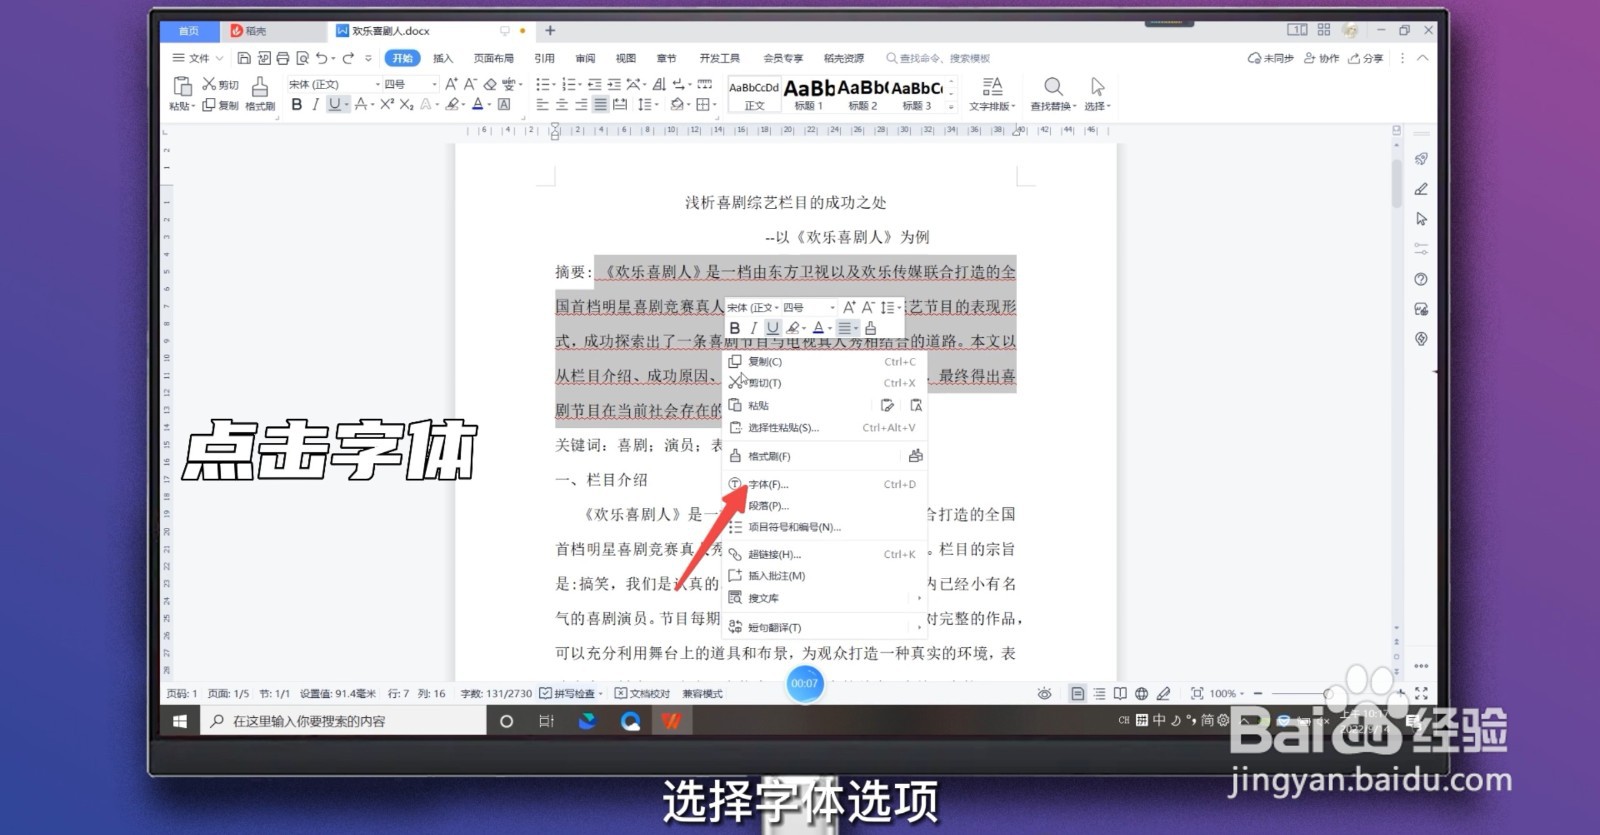Click the highlight color pen in ribbon
Image resolution: width=1600 pixels, height=835 pixels.
(x=452, y=104)
